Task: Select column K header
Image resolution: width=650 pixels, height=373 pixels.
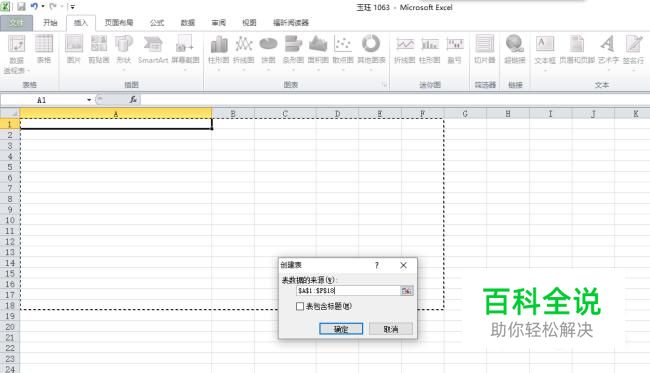Action: tap(635, 114)
